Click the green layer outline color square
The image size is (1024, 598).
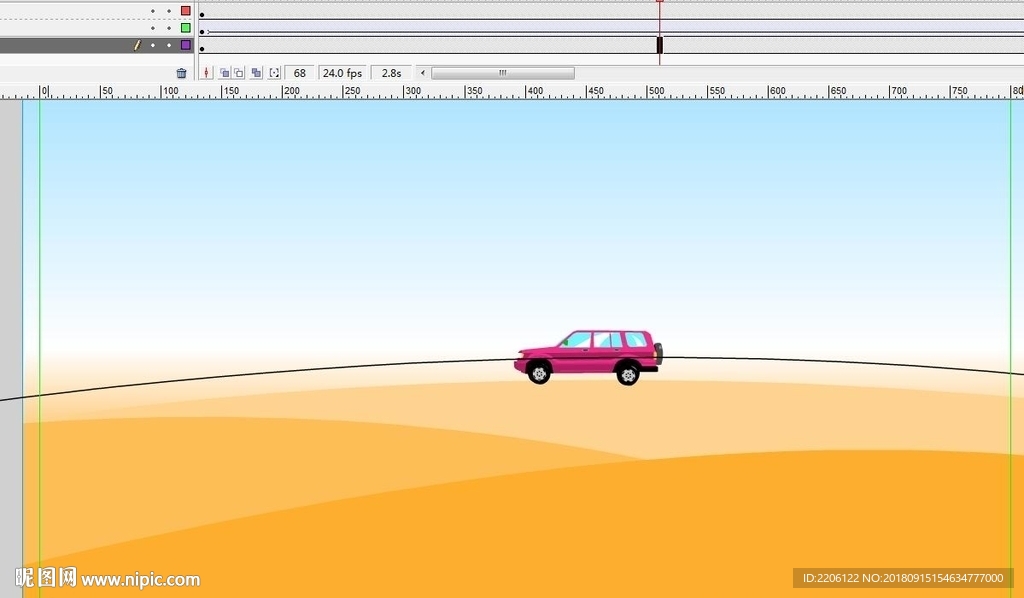click(x=185, y=28)
